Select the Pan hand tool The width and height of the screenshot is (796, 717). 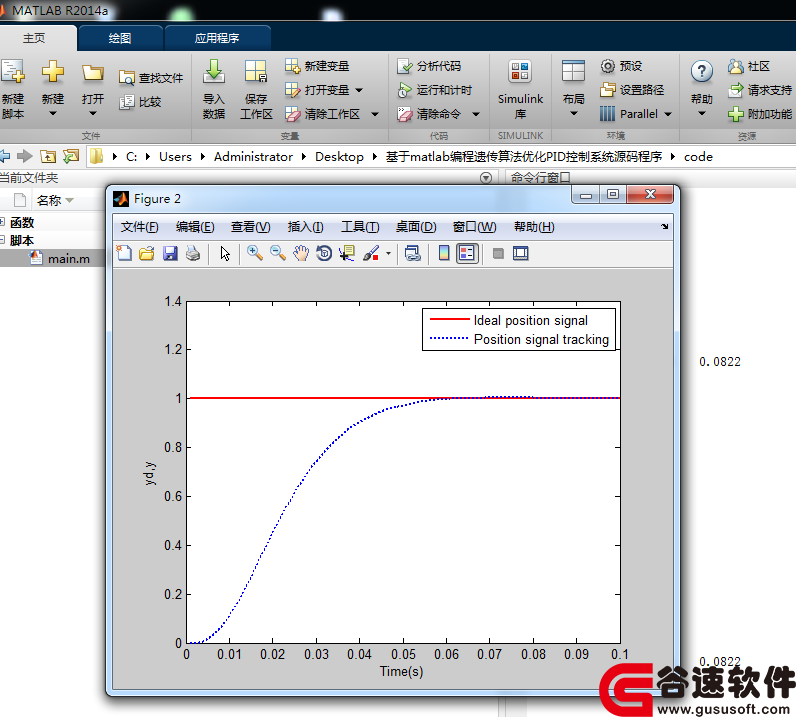point(301,253)
